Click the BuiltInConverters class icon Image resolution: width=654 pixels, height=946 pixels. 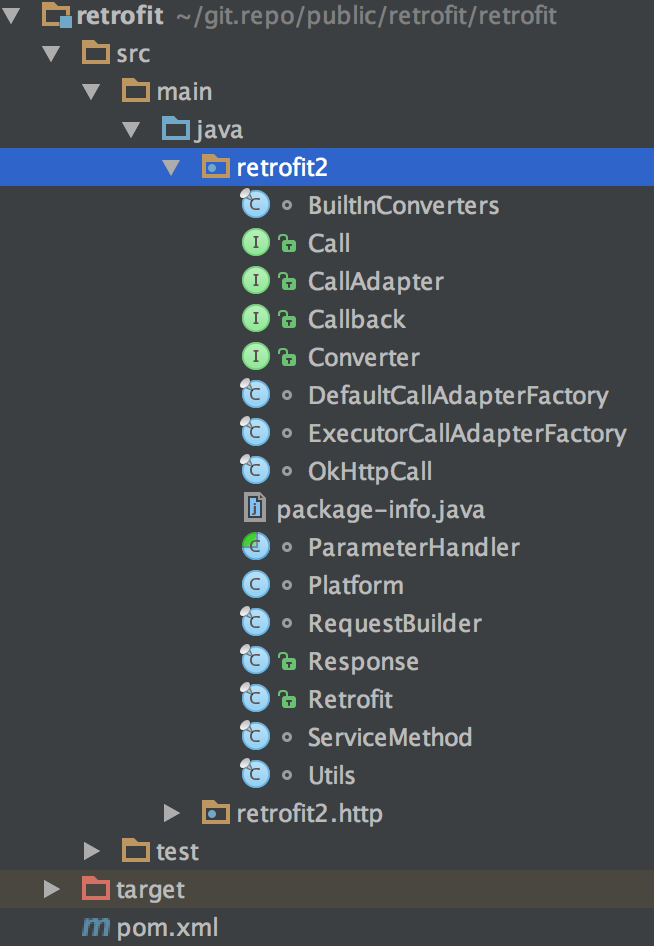click(256, 206)
